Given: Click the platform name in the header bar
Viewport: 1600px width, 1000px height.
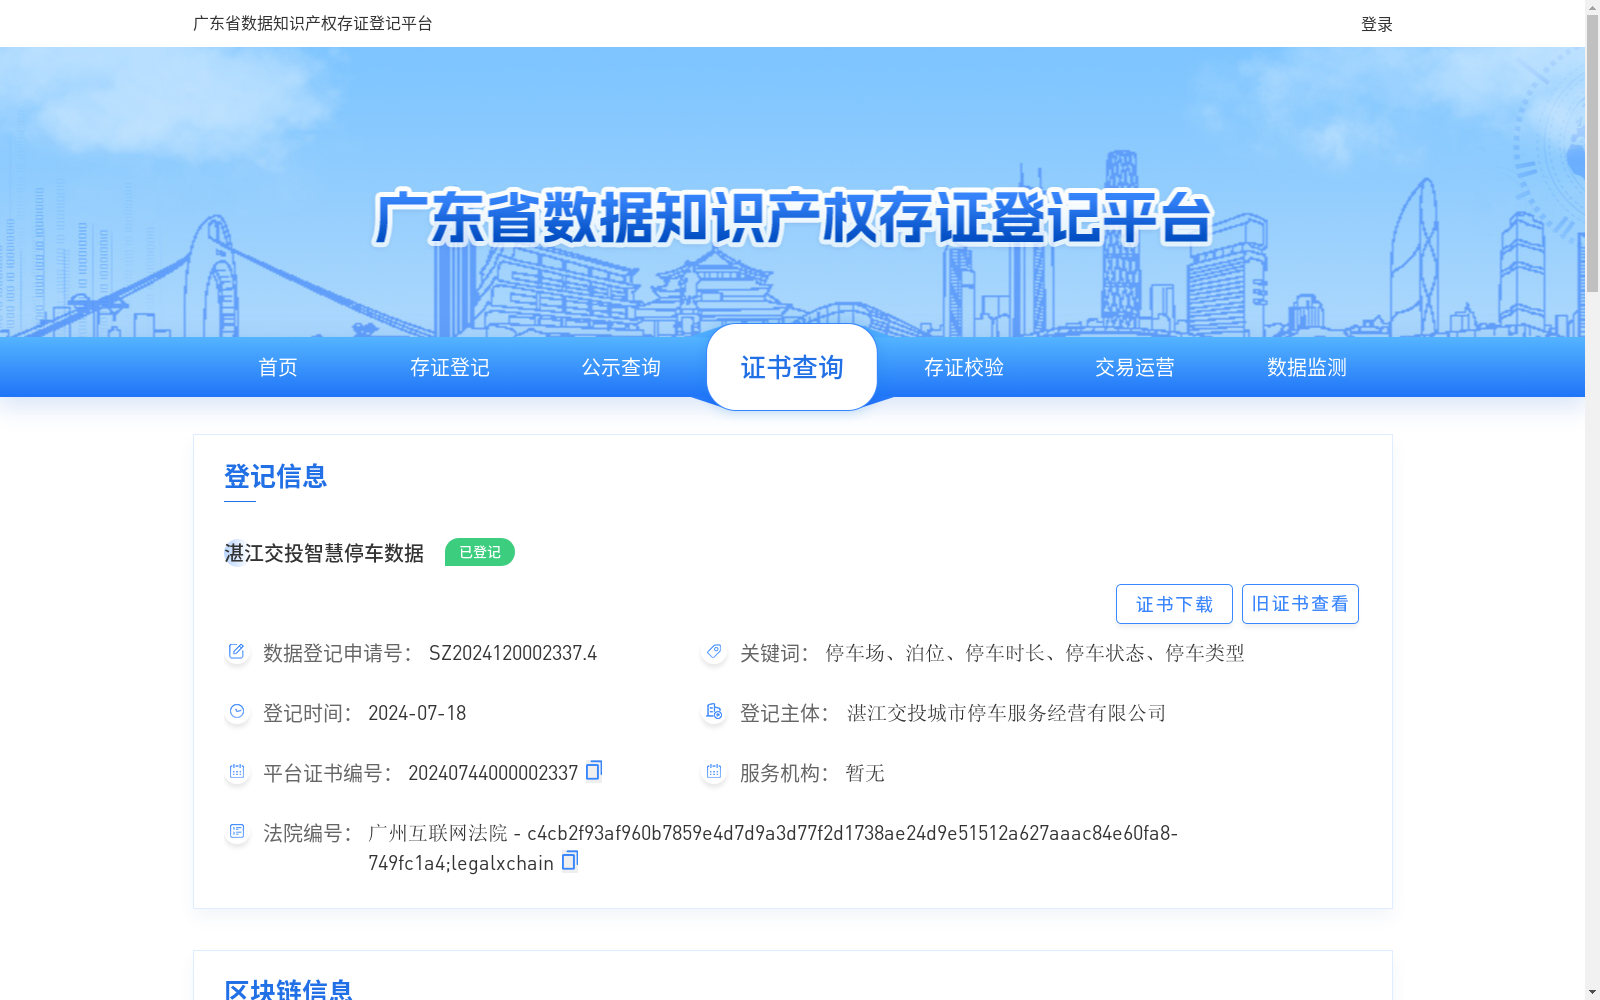Looking at the screenshot, I should 313,23.
